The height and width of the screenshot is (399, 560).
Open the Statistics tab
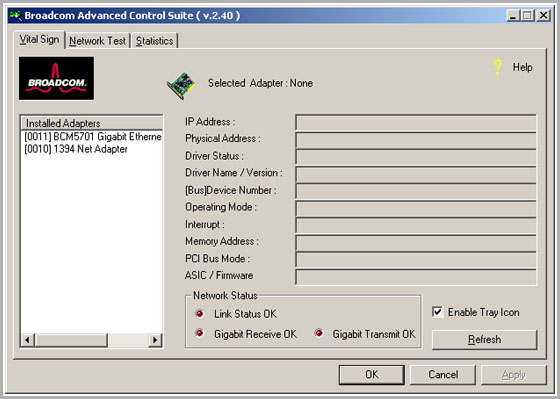154,41
